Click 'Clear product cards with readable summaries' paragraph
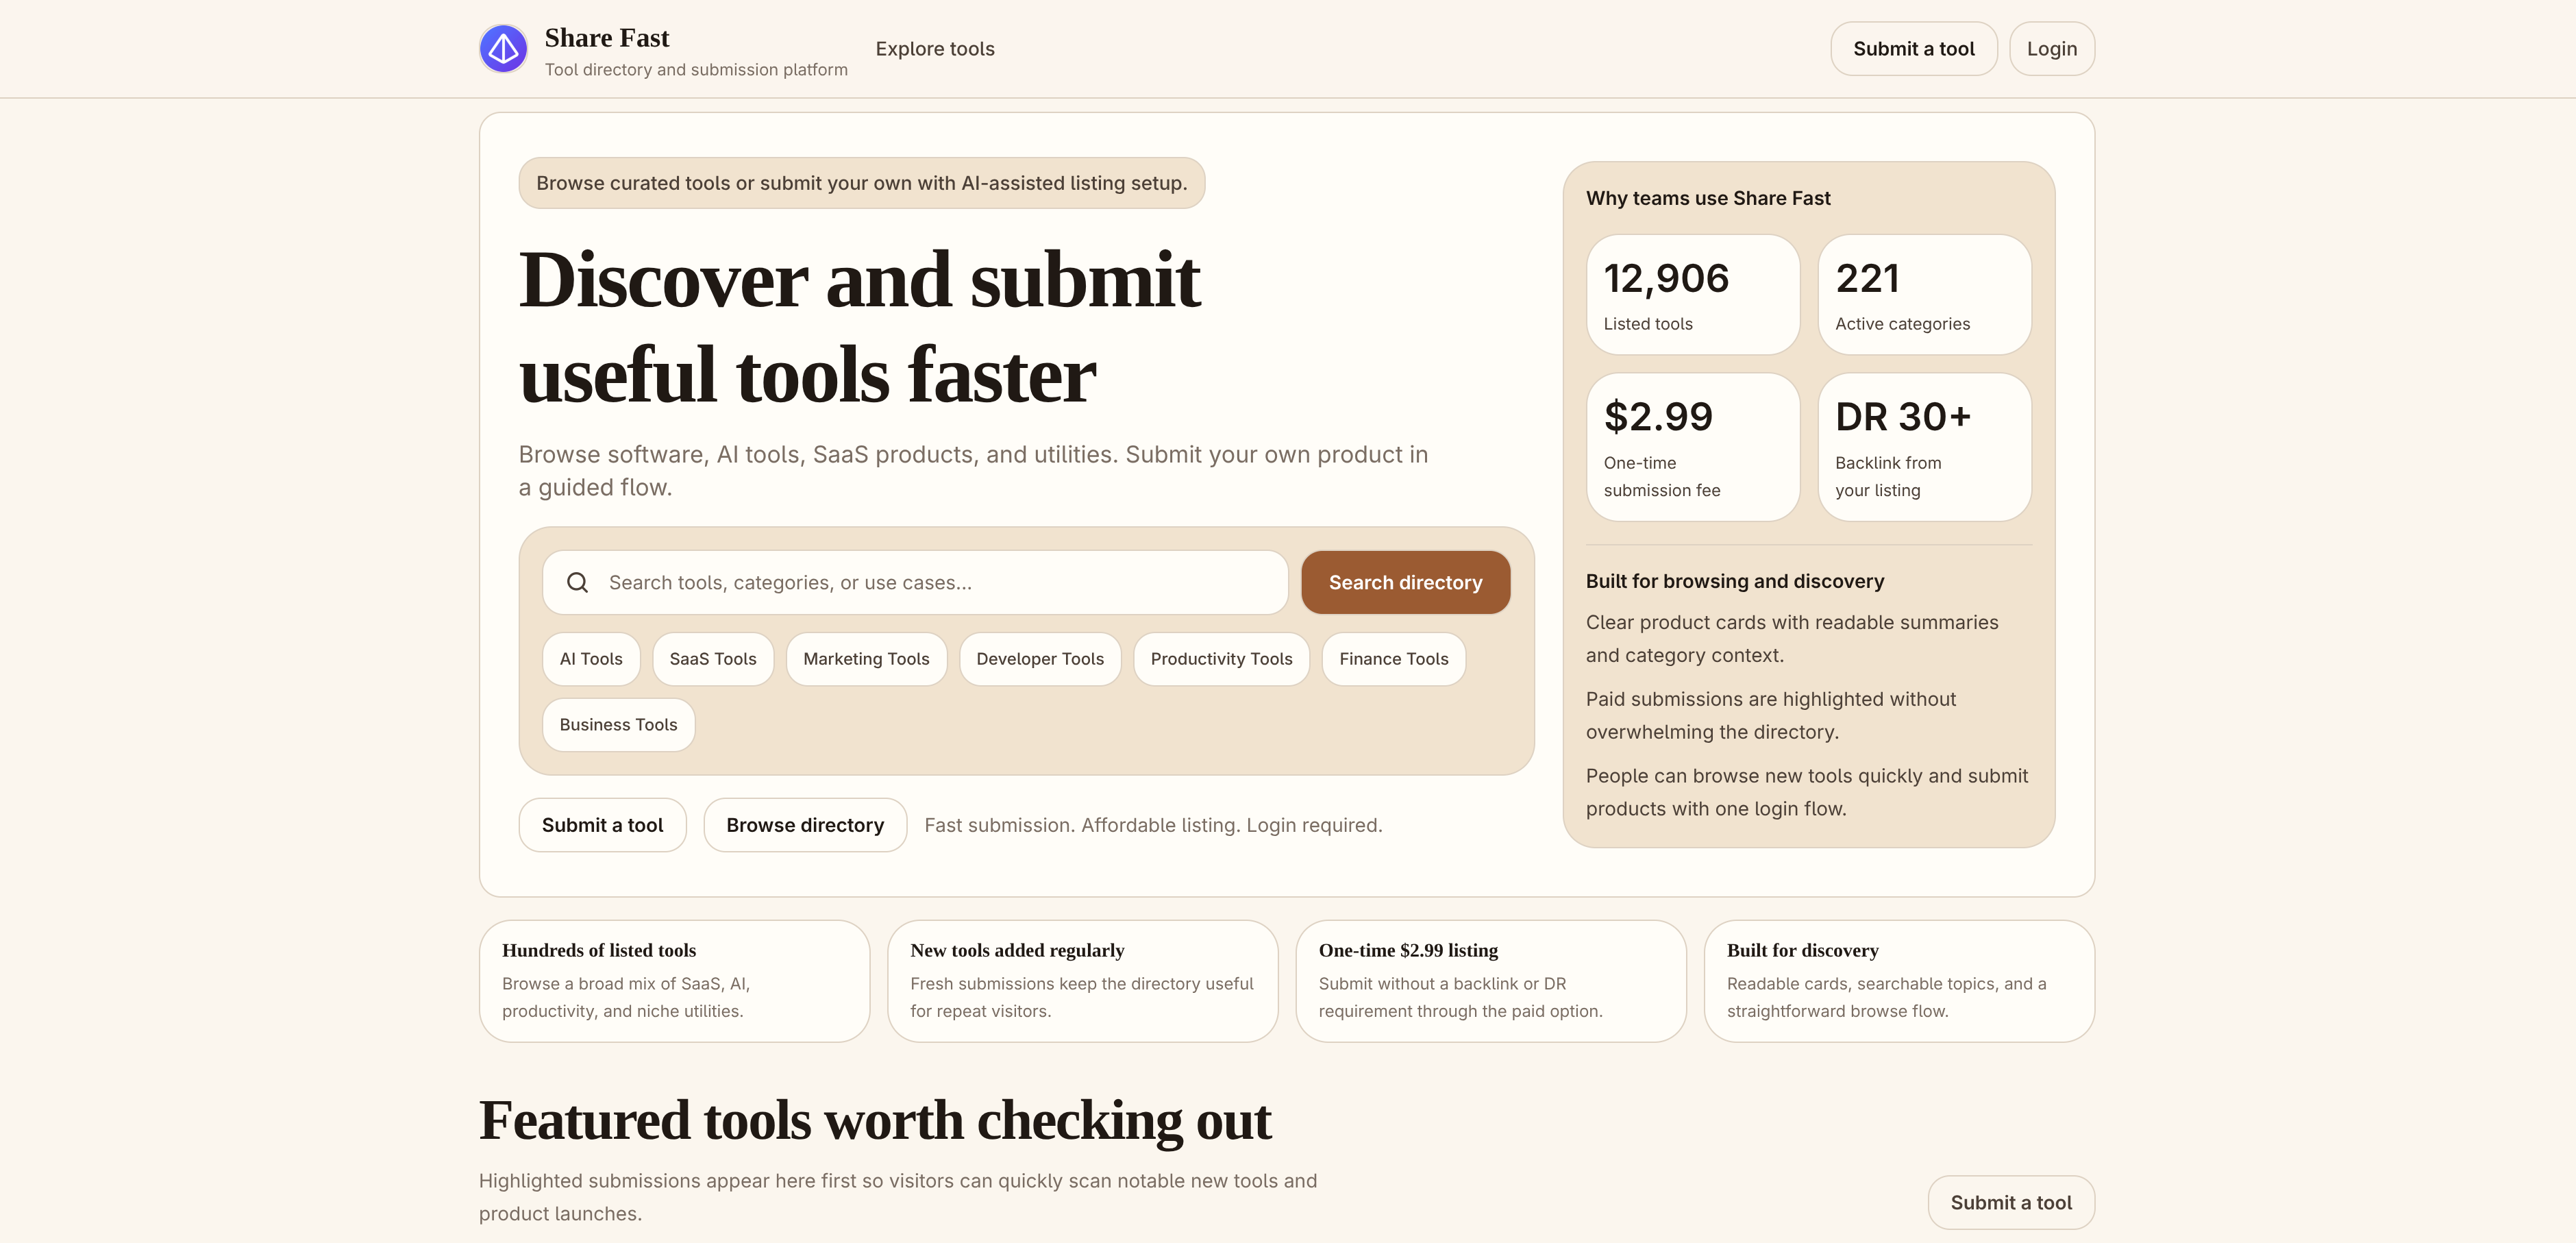 click(1792, 638)
